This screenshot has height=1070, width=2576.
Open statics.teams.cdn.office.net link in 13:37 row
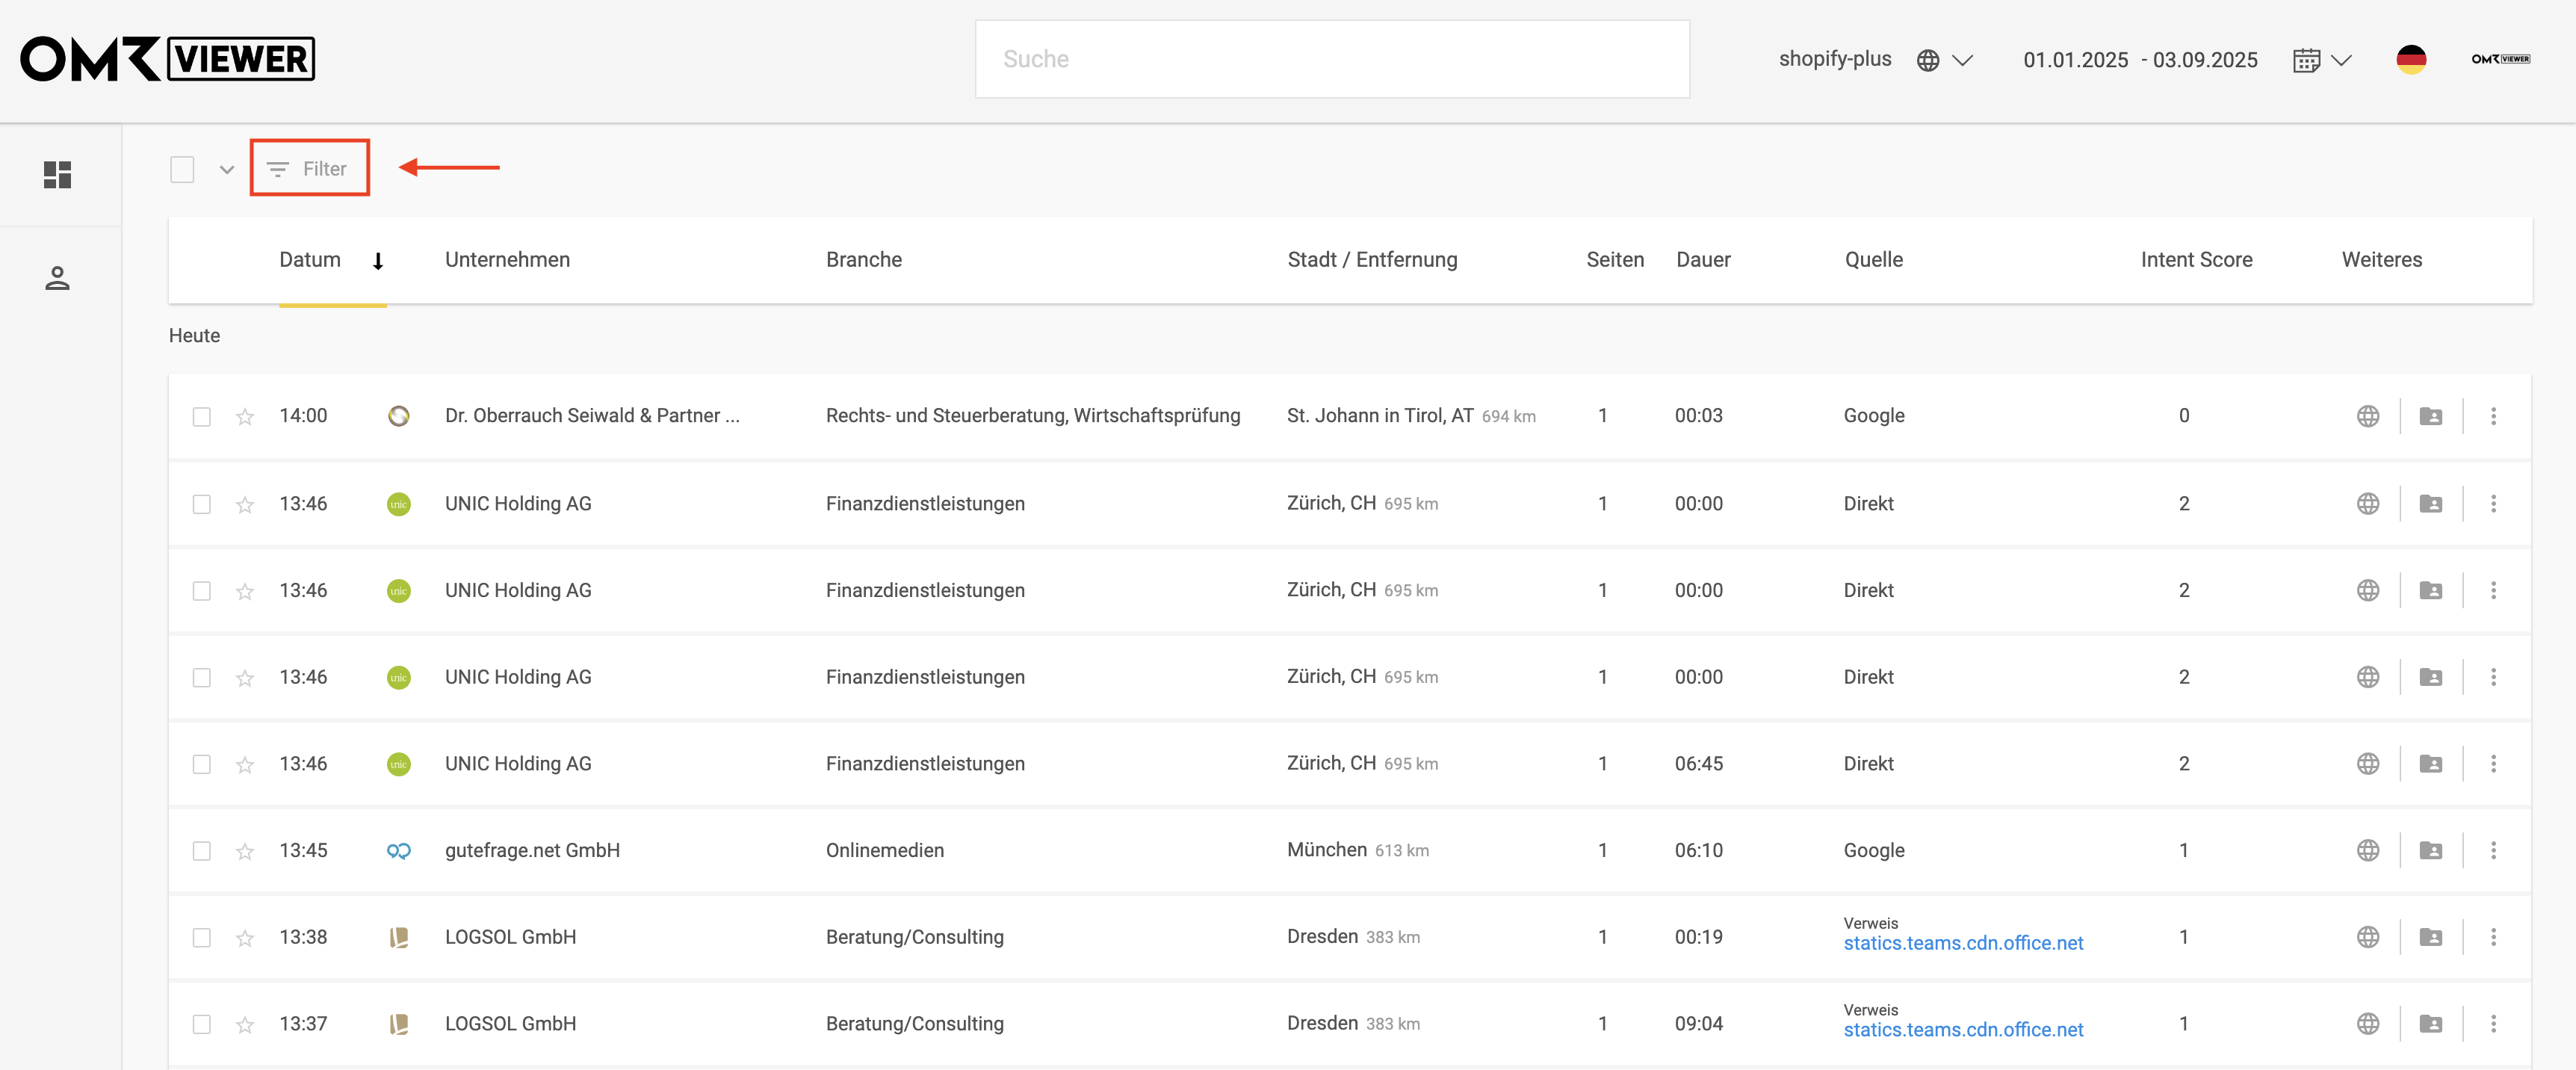1963,1030
